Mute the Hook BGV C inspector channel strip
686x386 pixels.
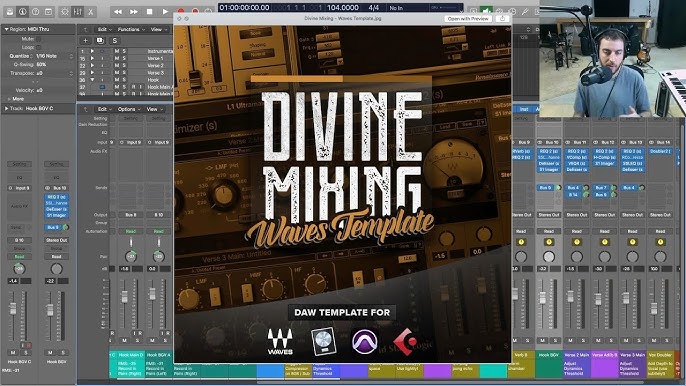[13, 352]
